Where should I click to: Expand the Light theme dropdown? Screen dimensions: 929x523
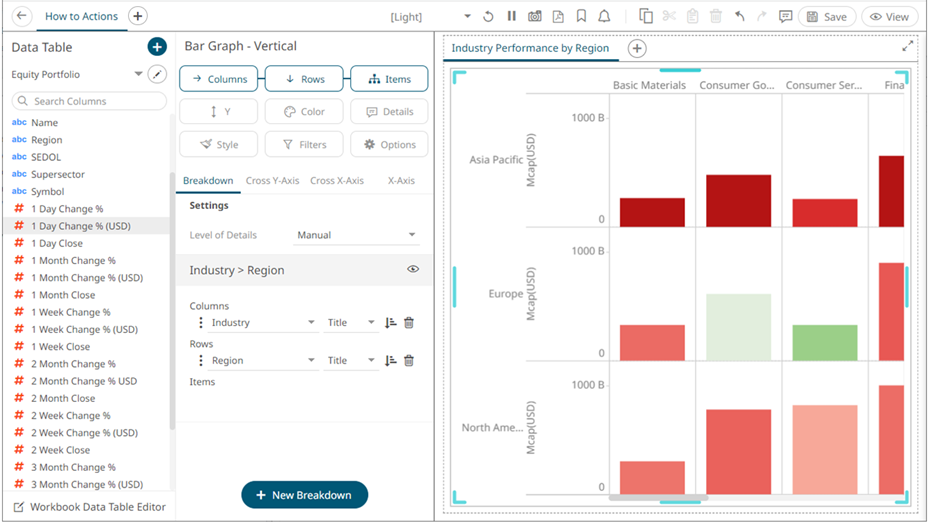tap(467, 17)
